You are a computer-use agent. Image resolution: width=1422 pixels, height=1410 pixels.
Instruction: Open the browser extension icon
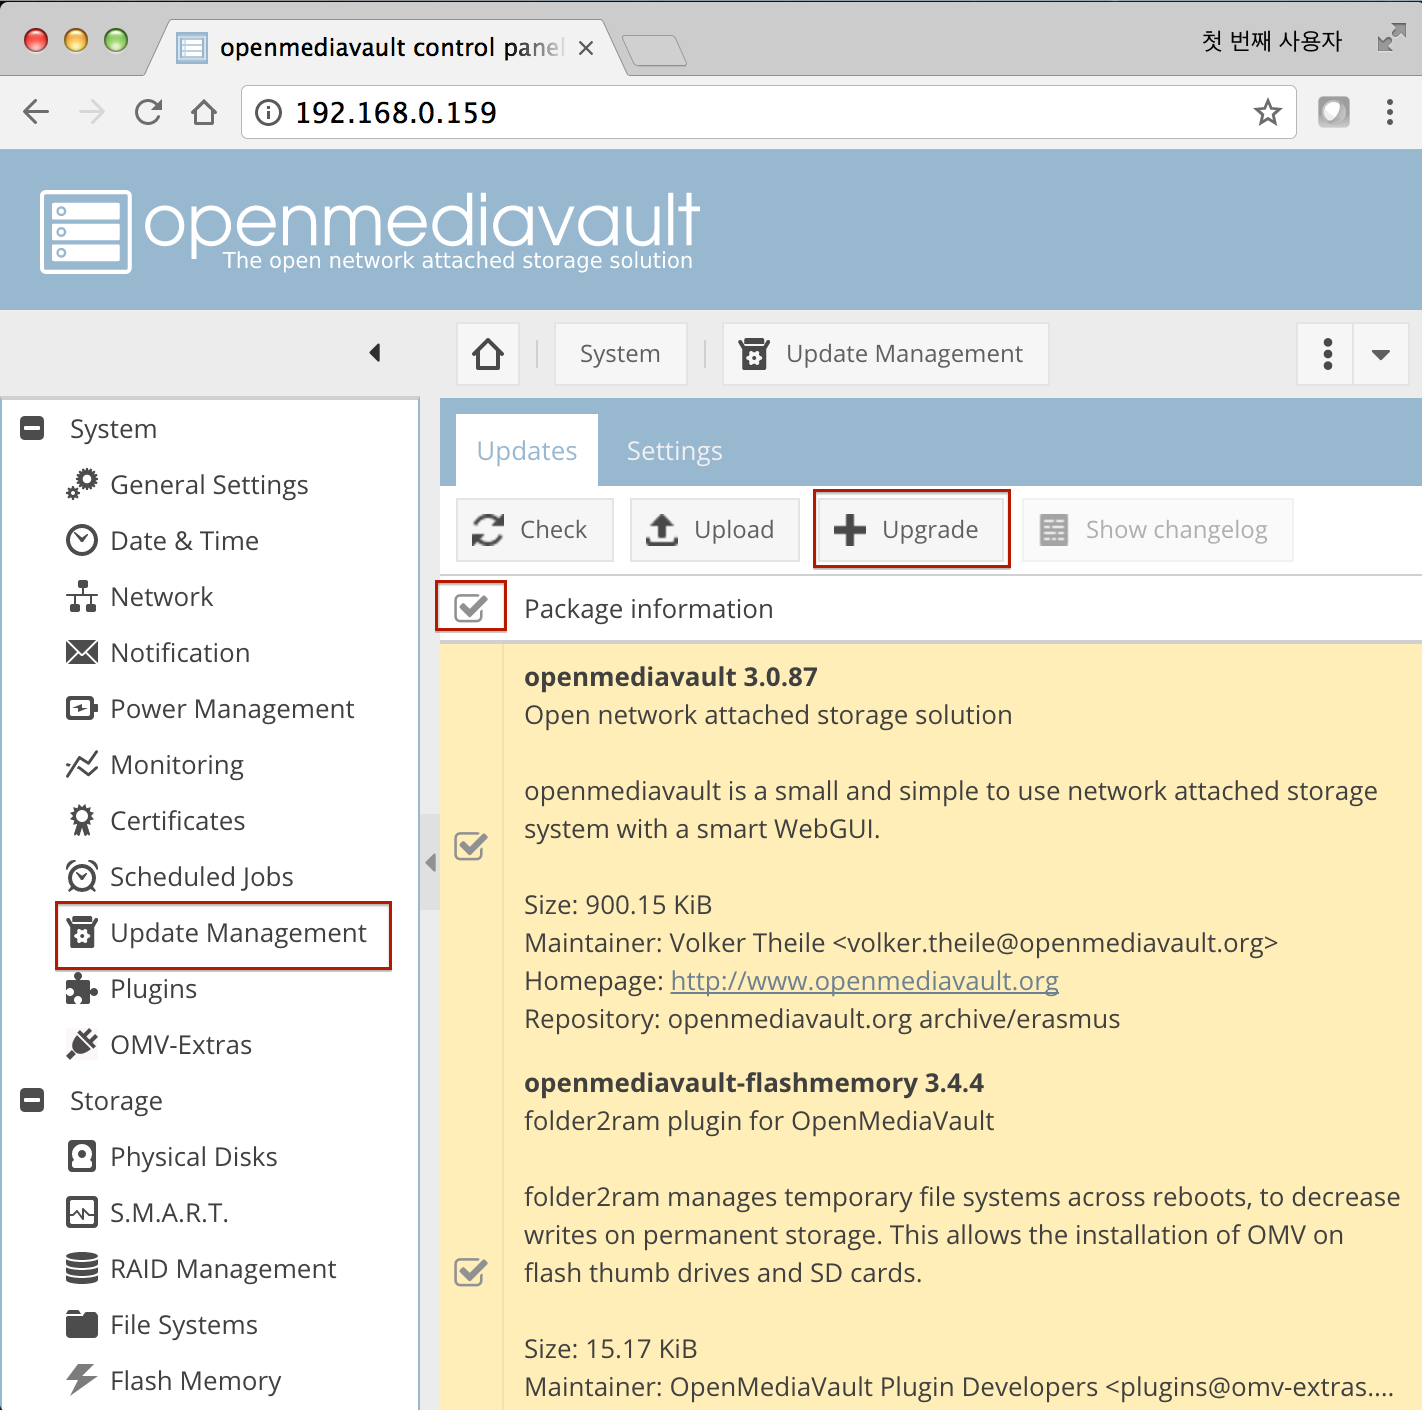pos(1334,112)
